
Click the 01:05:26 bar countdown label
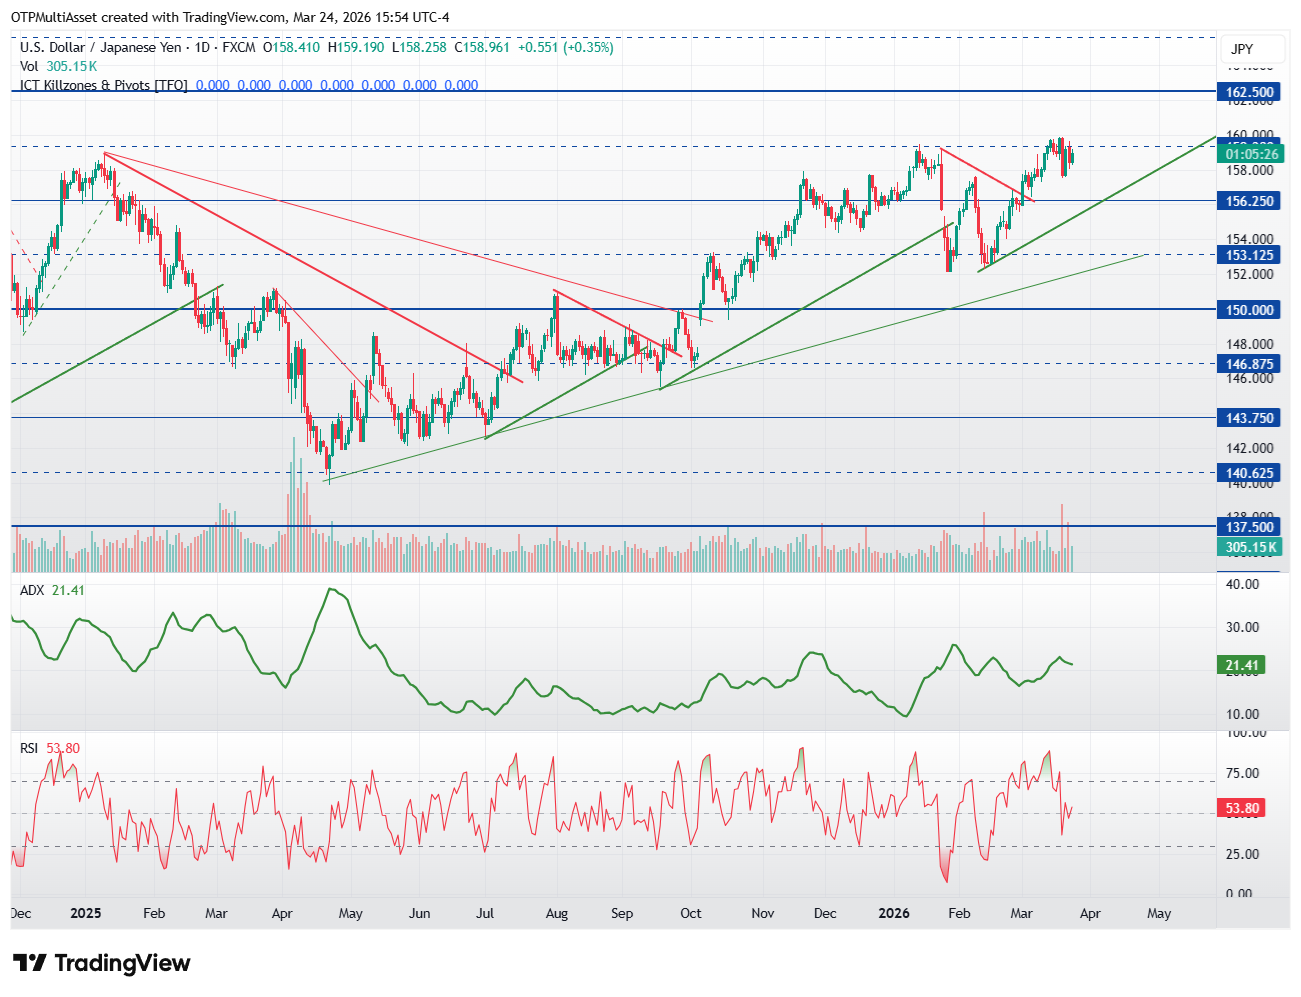[1249, 154]
